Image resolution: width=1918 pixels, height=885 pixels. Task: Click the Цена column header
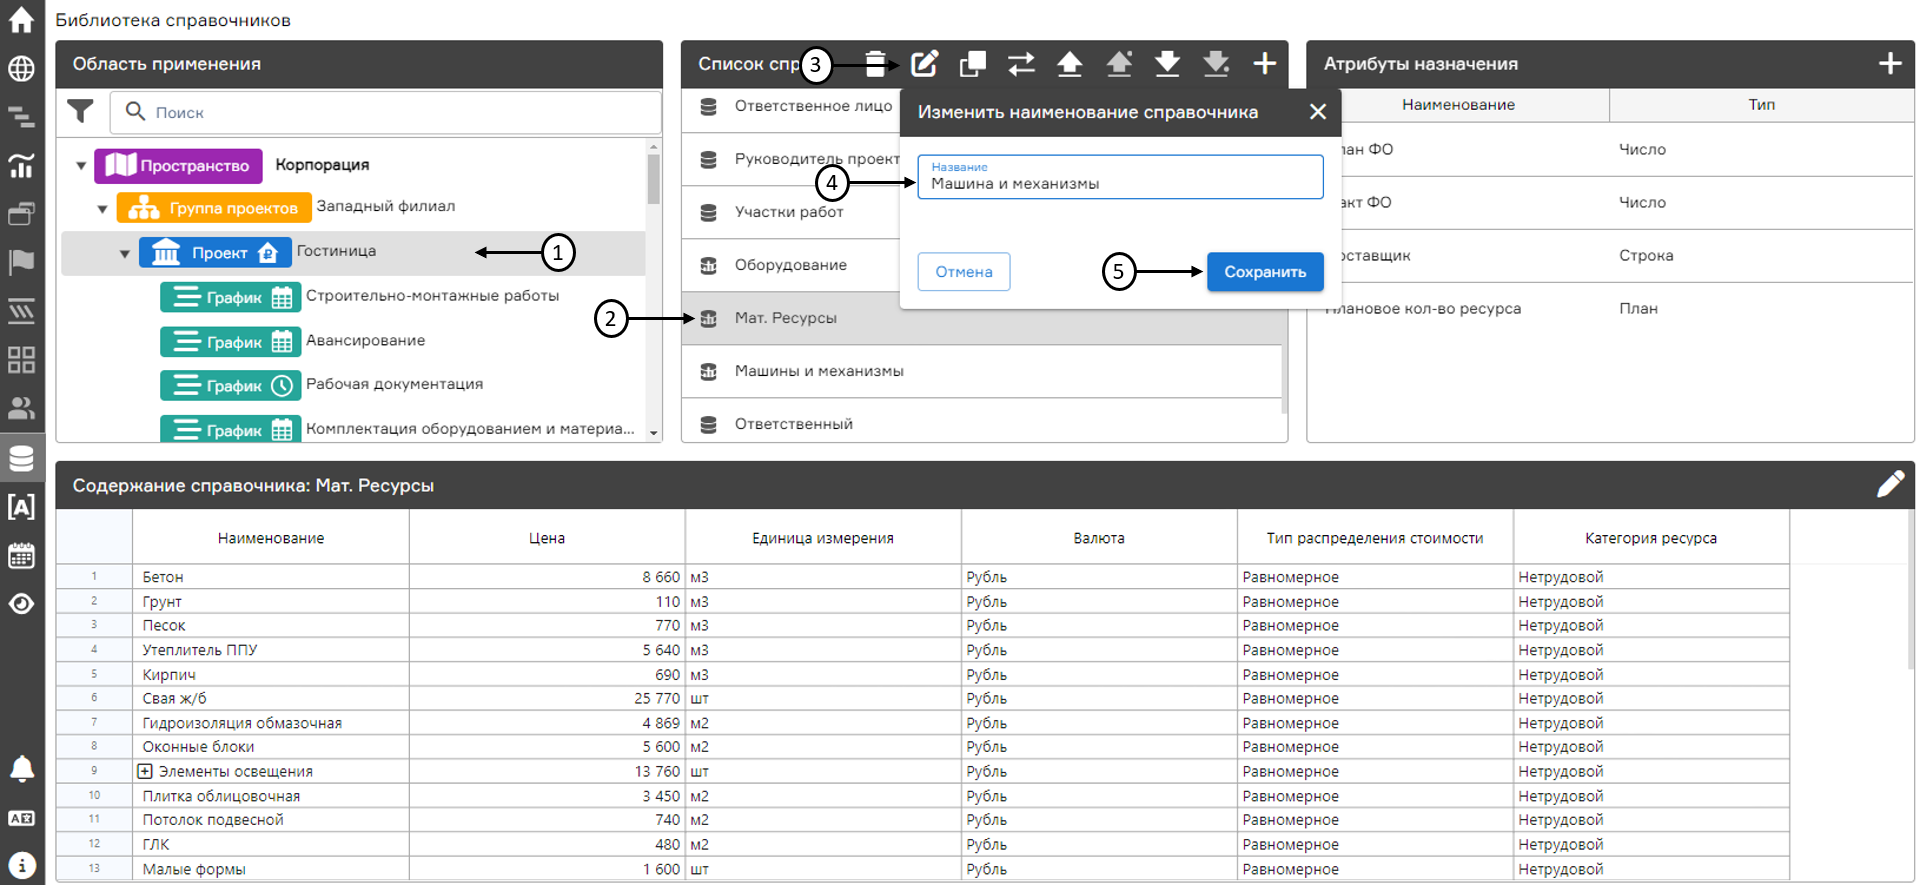[x=547, y=538]
